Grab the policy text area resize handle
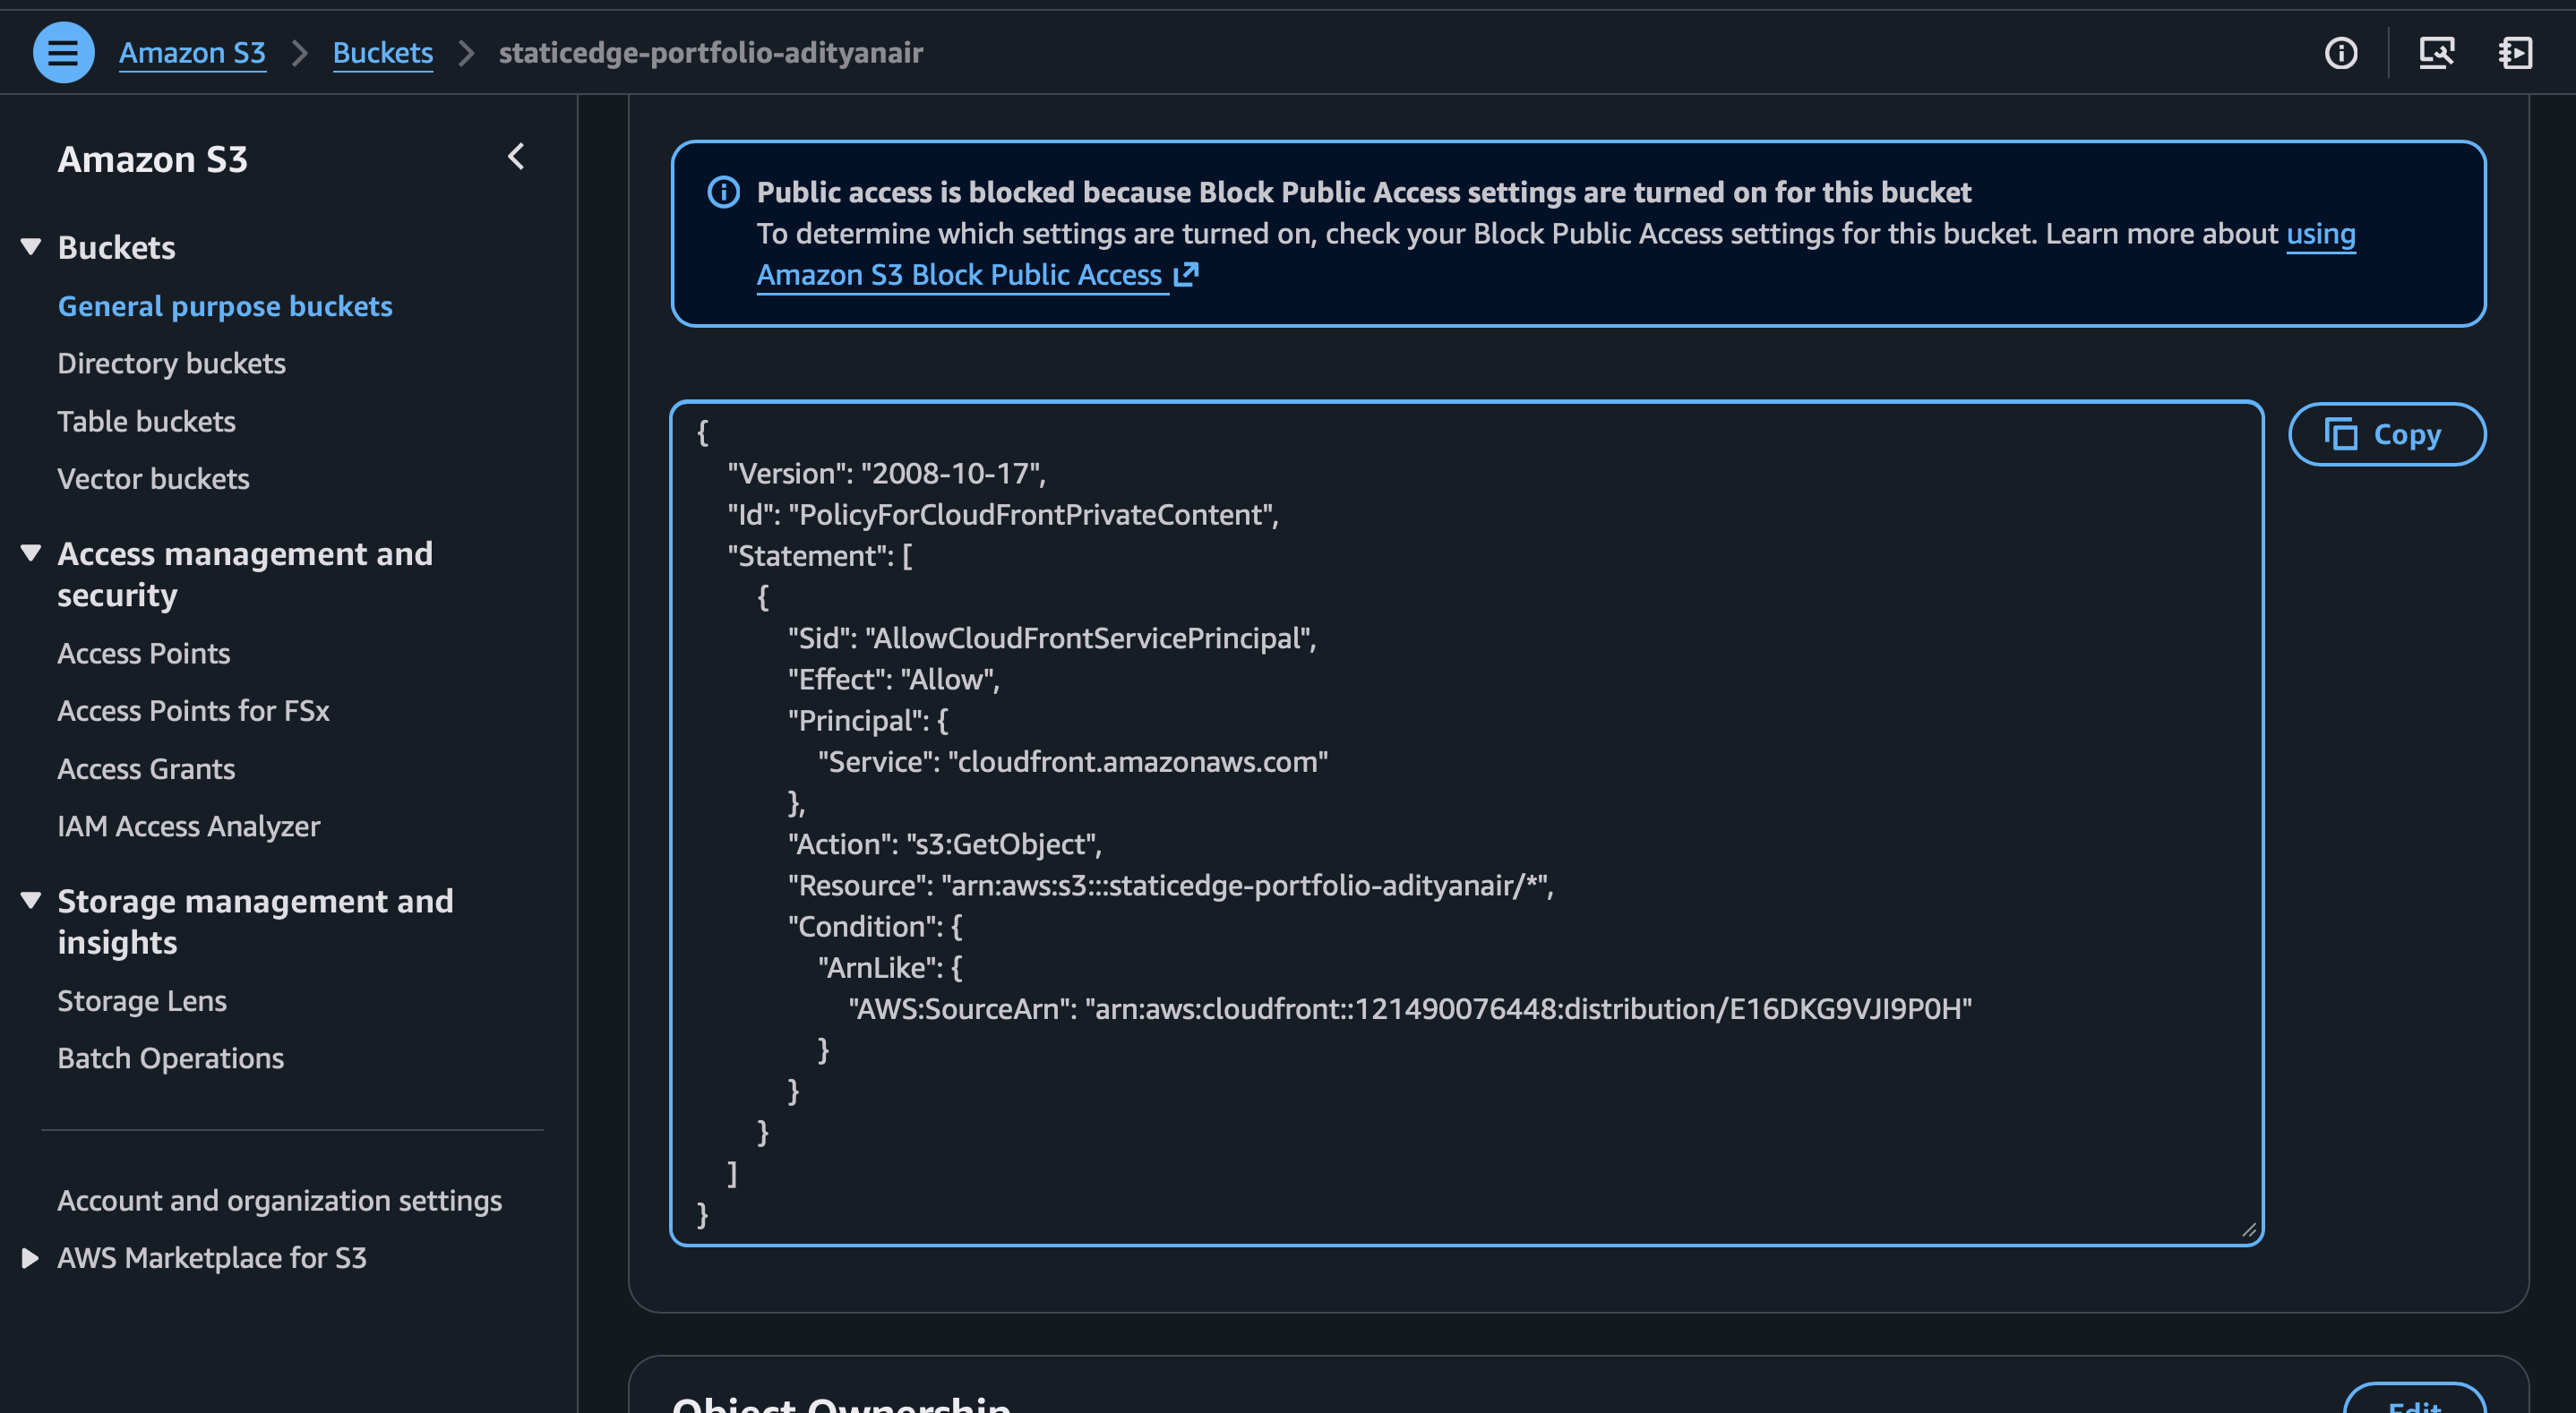The image size is (2576, 1413). click(x=2248, y=1231)
